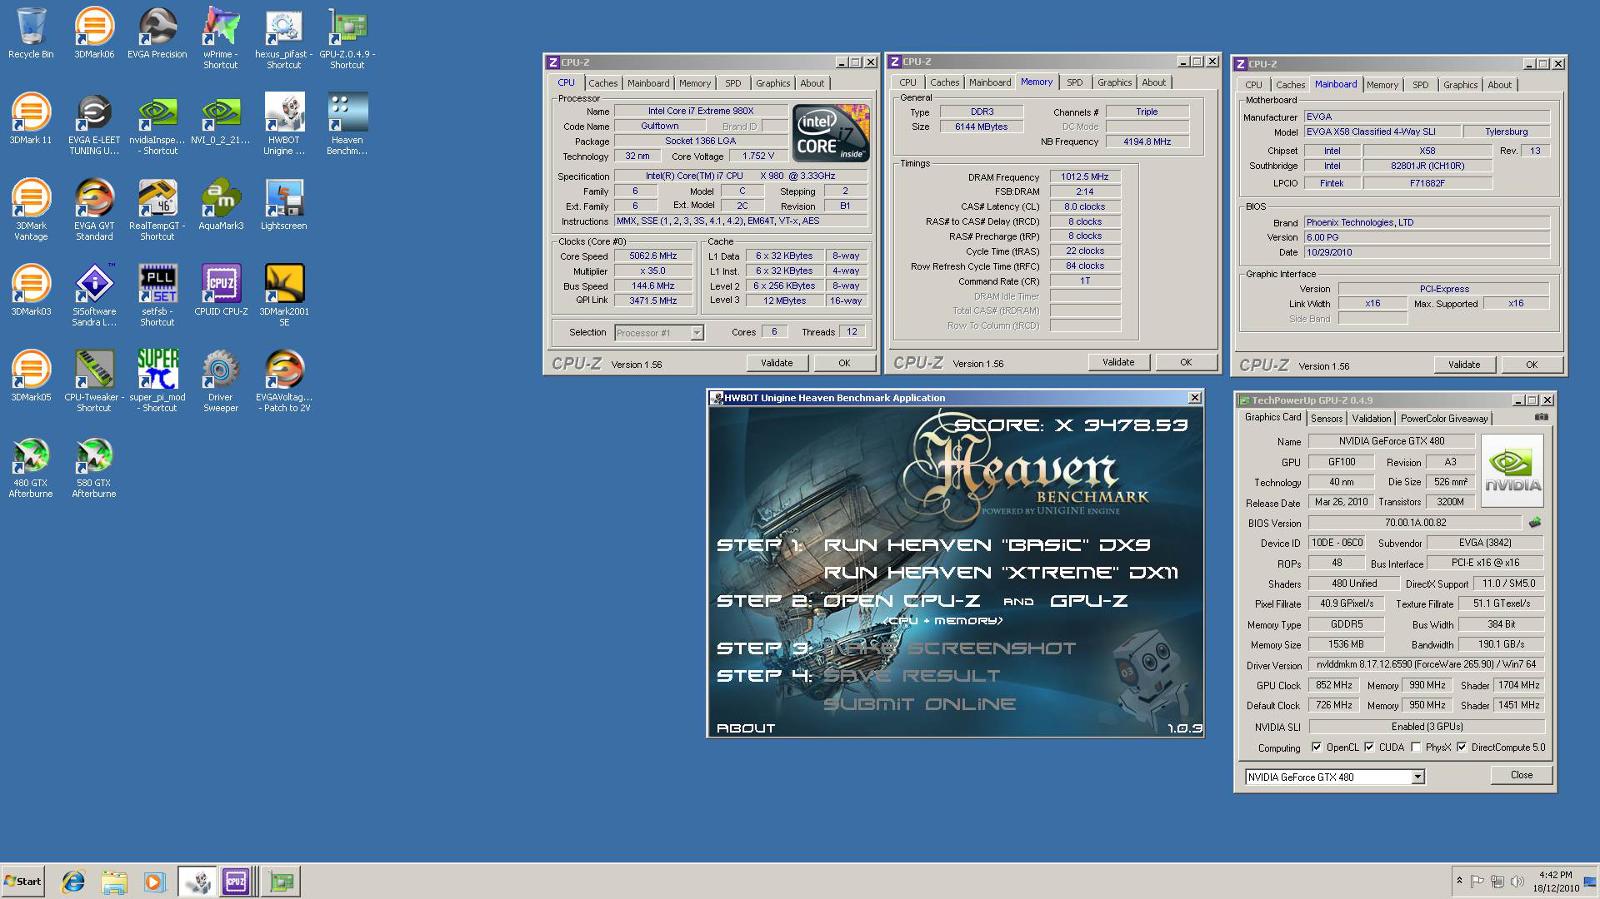Viewport: 1600px width, 899px height.
Task: Close the HWBOT Heaven Benchmark window
Action: point(1194,398)
